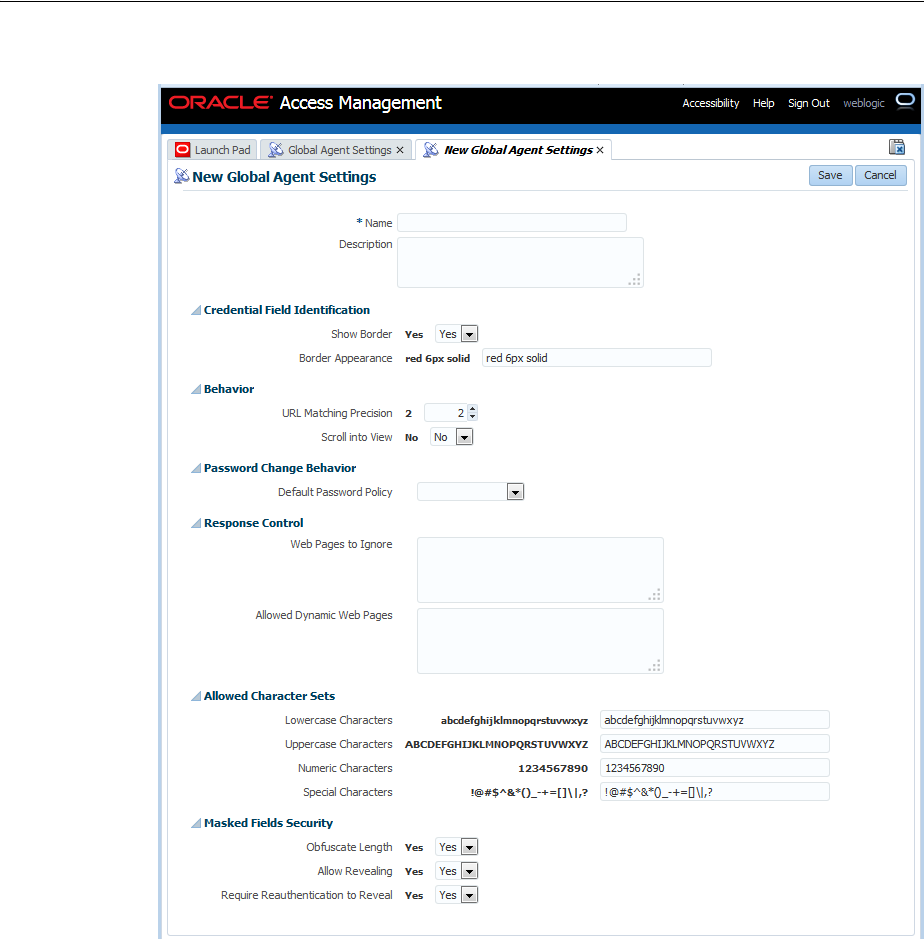Click the New Global Agent Settings tab icon
This screenshot has height=939, width=924.
point(431,150)
